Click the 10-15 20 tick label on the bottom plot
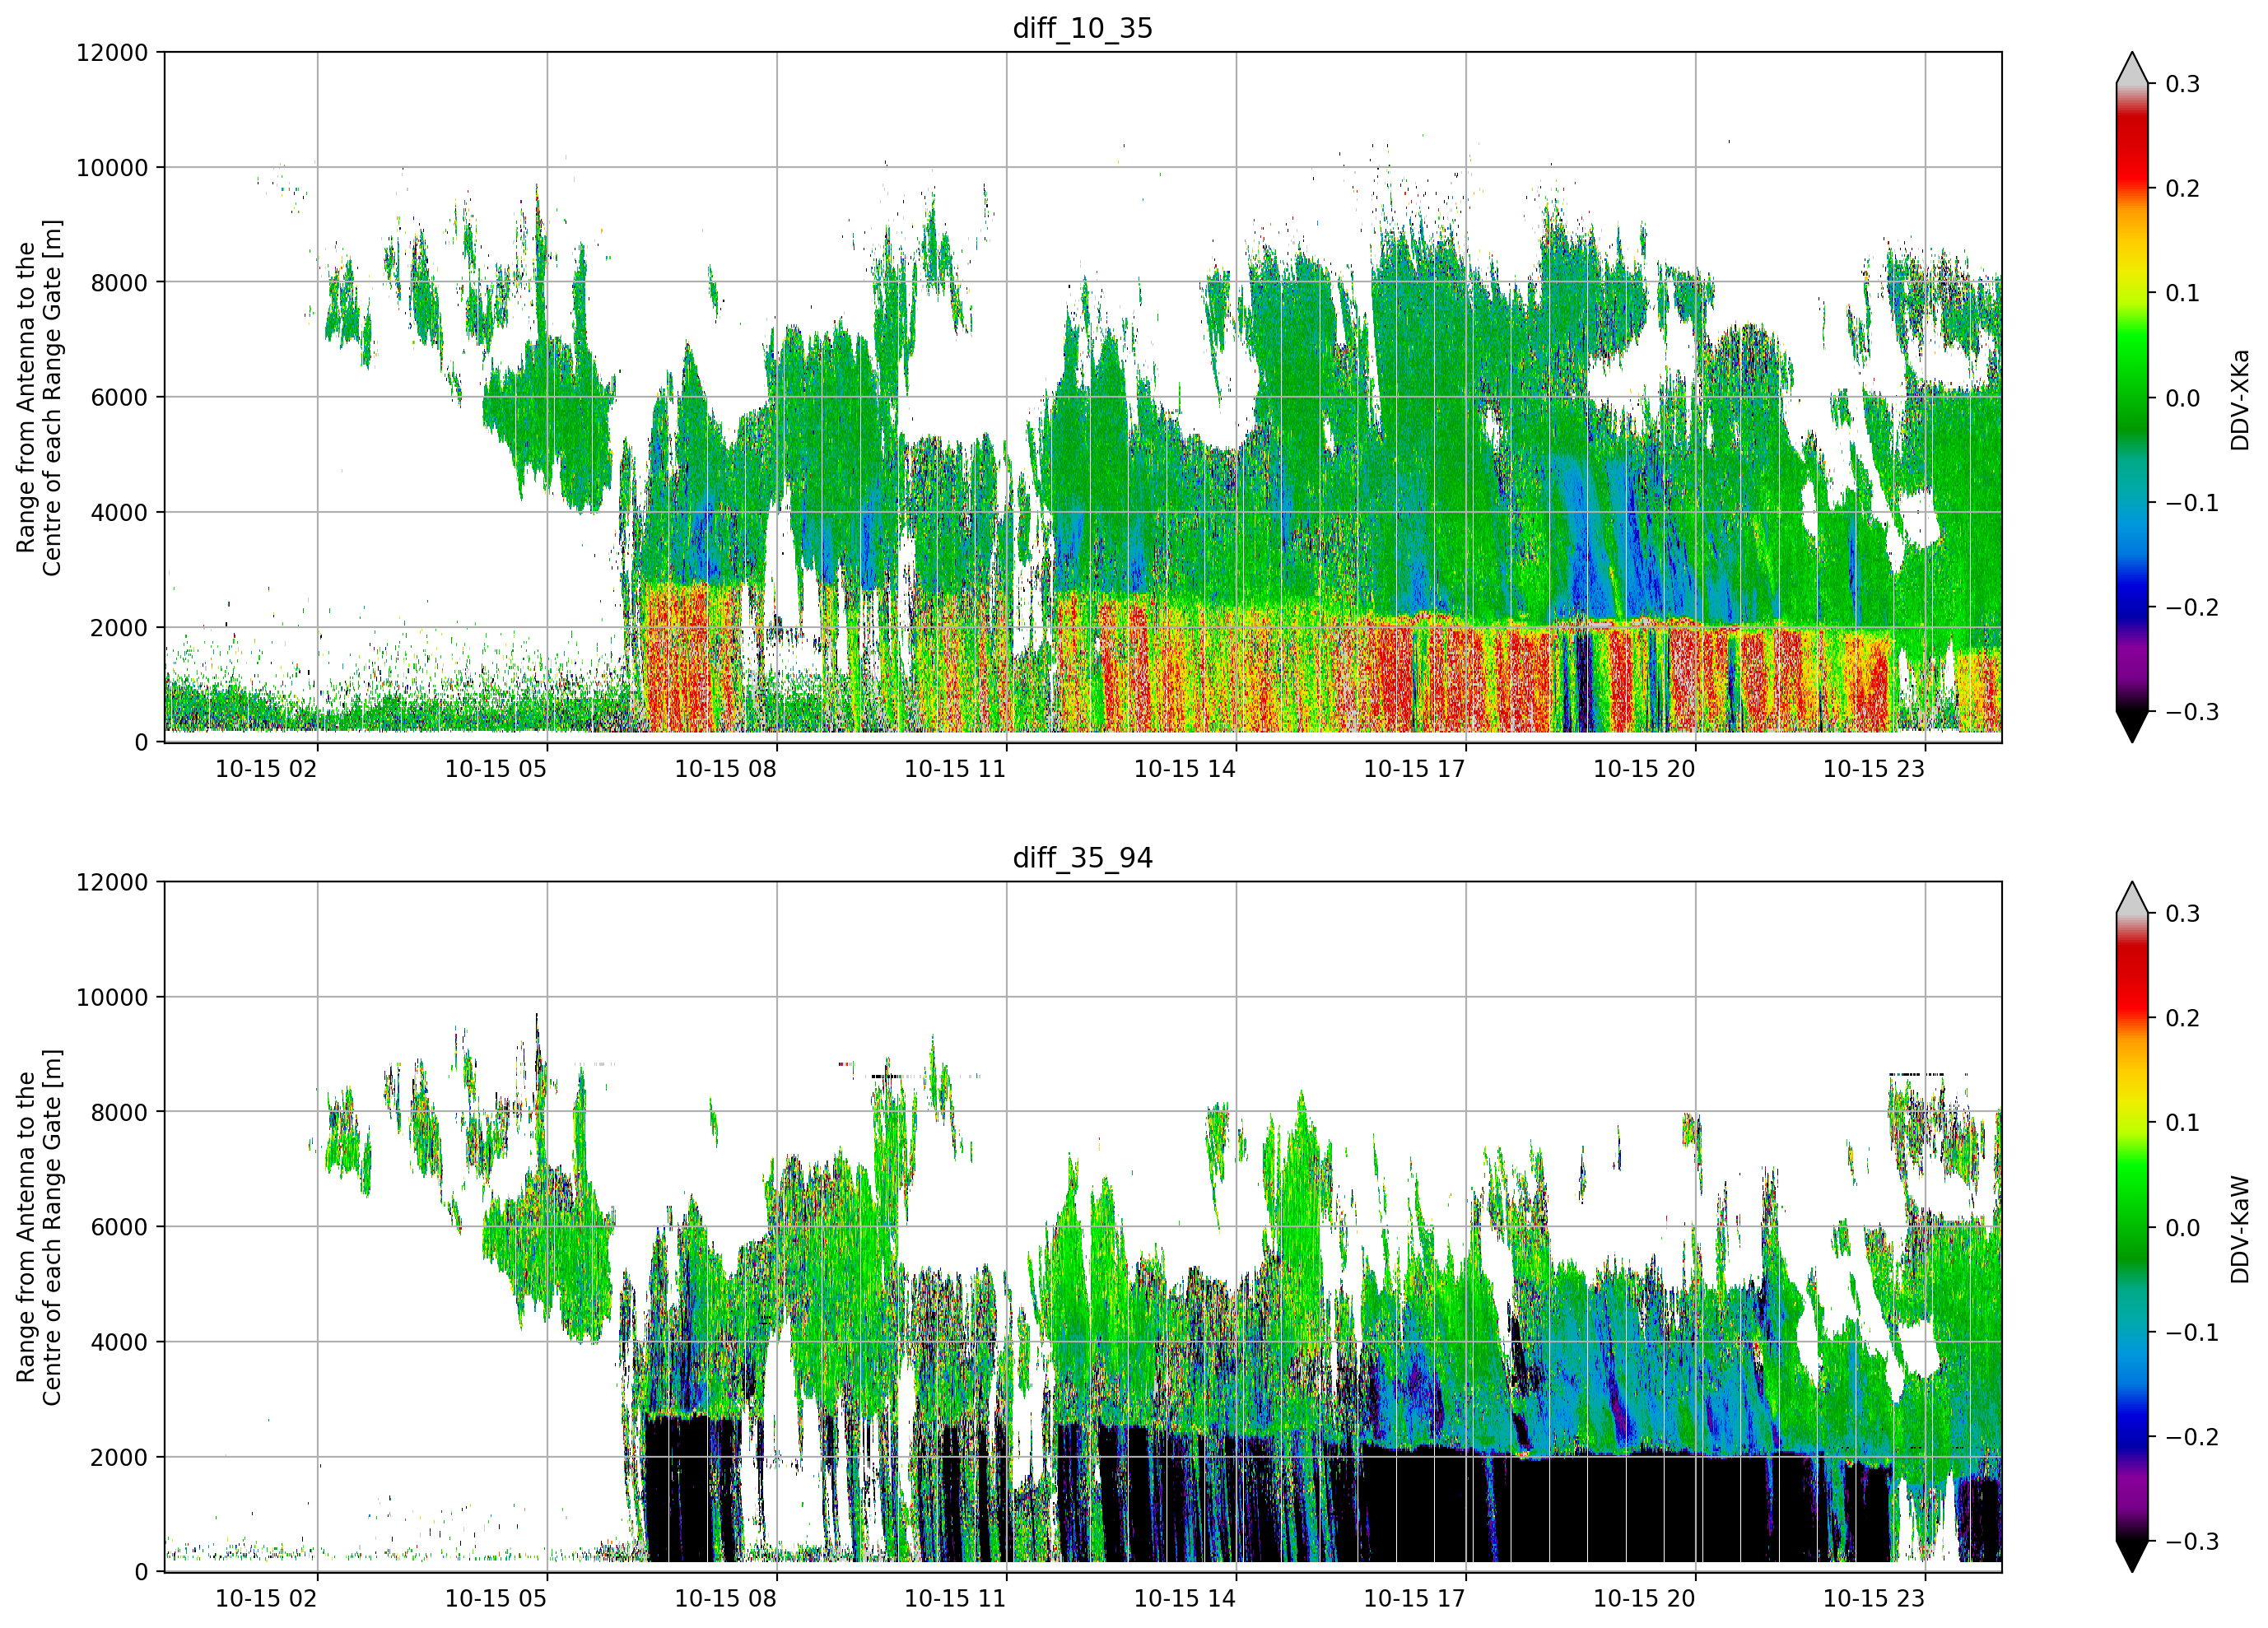Image resolution: width=2268 pixels, height=1628 pixels. 1644,1598
